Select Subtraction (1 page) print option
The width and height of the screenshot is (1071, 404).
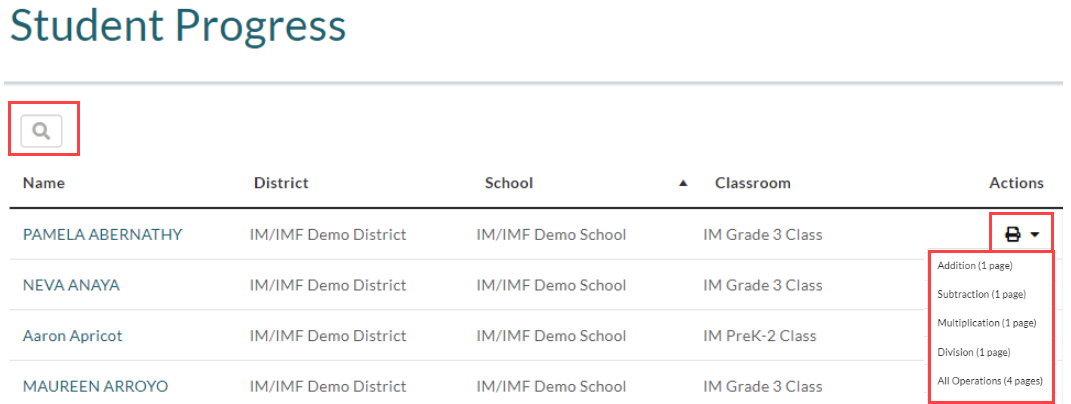pos(982,294)
